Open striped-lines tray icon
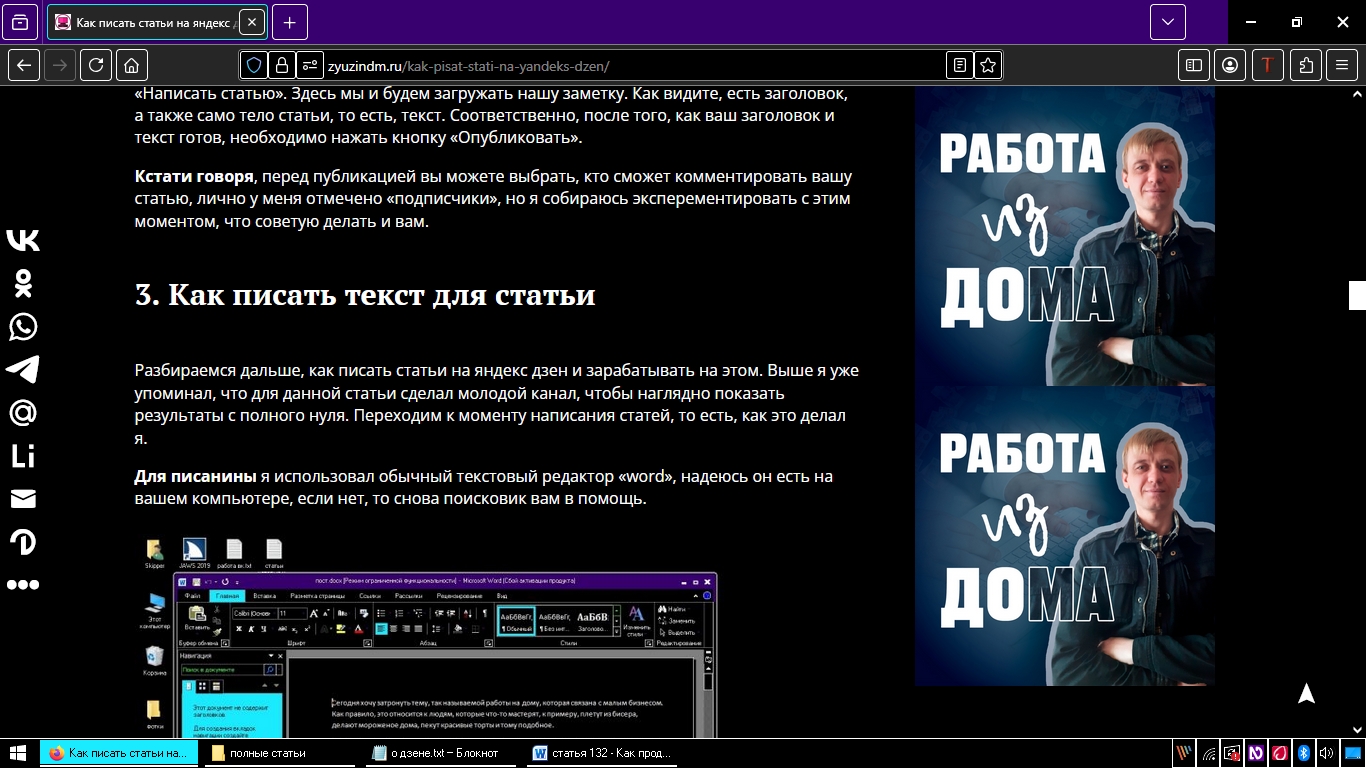Screen dimensions: 1366x768 (1184, 753)
